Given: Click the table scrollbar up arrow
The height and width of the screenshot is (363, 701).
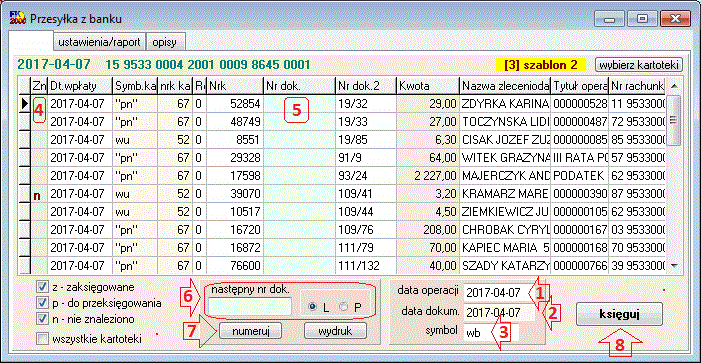Looking at the screenshot, I should pos(674,85).
